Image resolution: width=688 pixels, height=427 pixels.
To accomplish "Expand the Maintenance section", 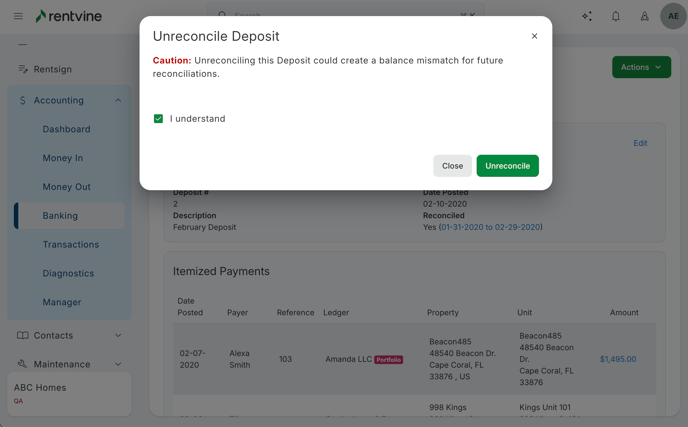I will (118, 364).
